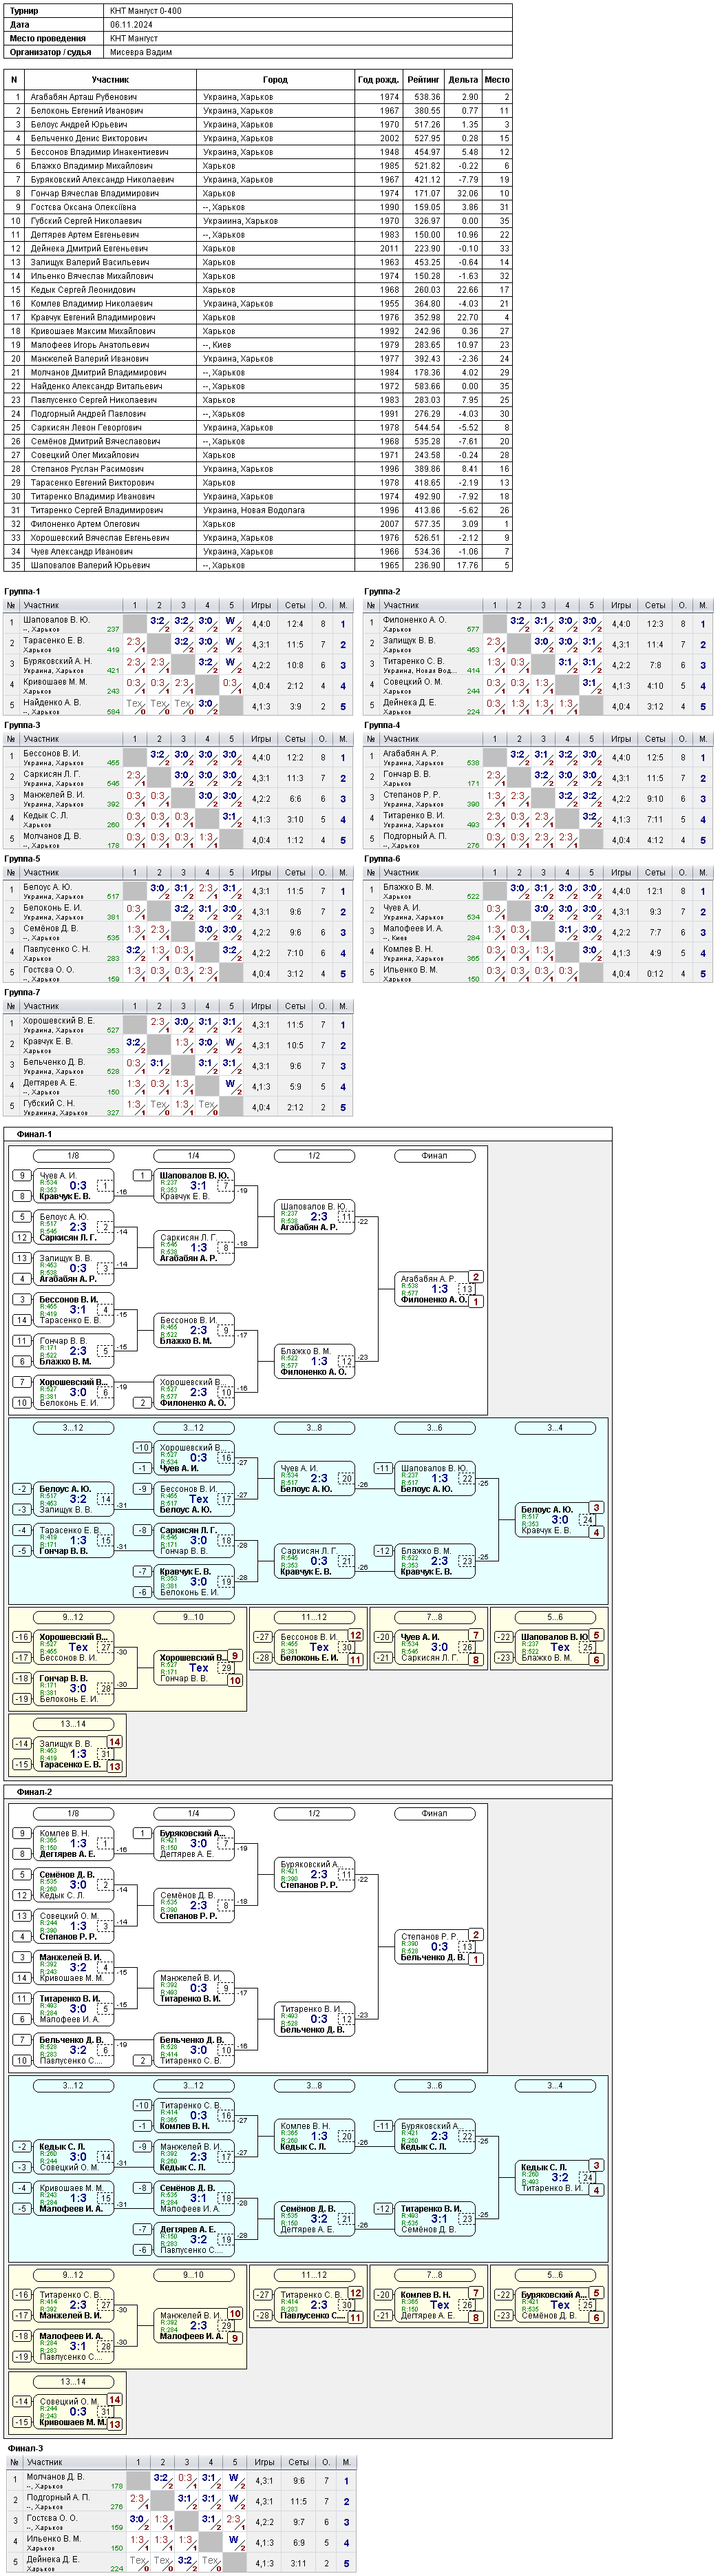Image resolution: width=720 pixels, height=2576 pixels.
Task: Select participant row Филоненко Артем Олегович
Action: click(258, 524)
